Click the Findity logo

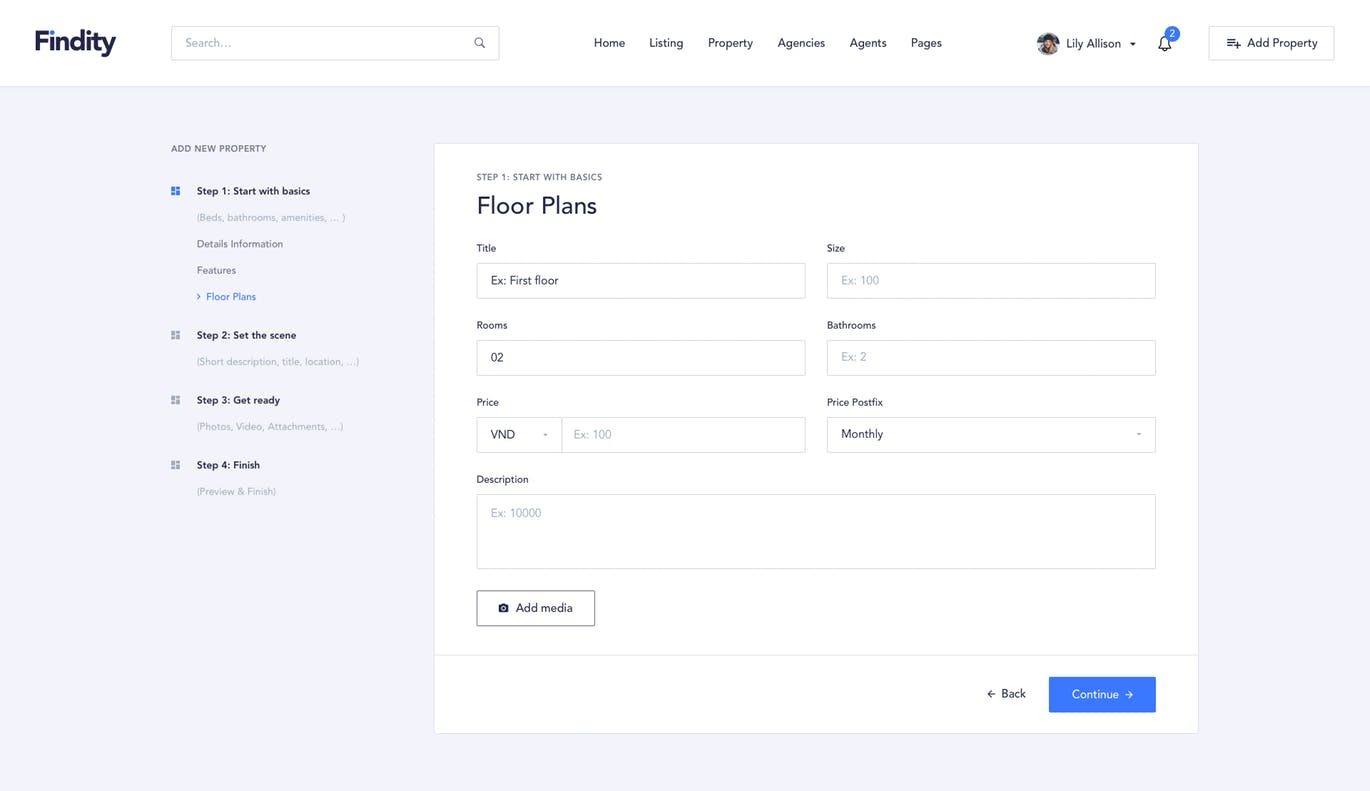coord(75,42)
